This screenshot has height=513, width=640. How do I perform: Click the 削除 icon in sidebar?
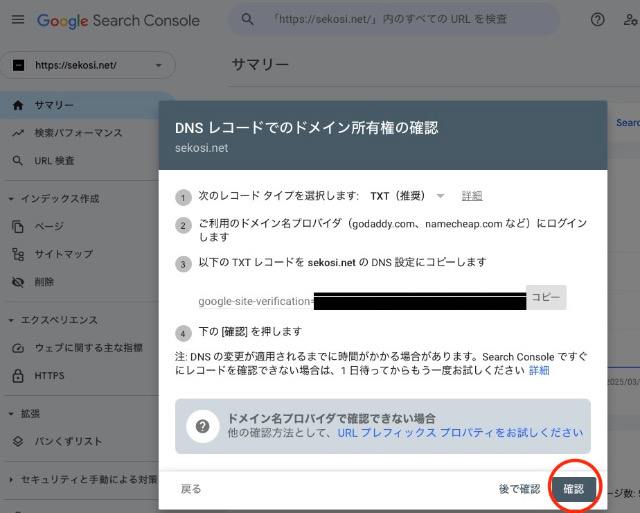(x=17, y=282)
